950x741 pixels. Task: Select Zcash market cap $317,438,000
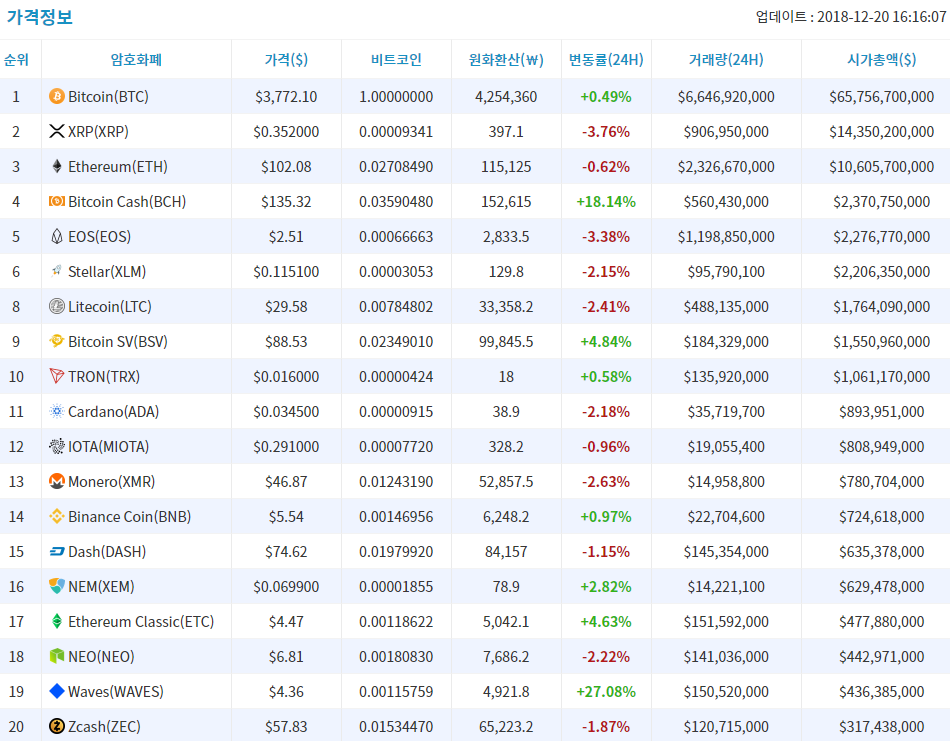882,726
